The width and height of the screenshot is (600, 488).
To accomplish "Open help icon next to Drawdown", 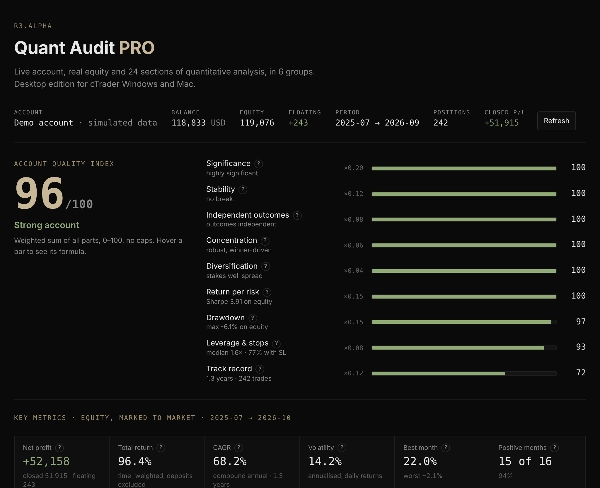I will (x=252, y=318).
